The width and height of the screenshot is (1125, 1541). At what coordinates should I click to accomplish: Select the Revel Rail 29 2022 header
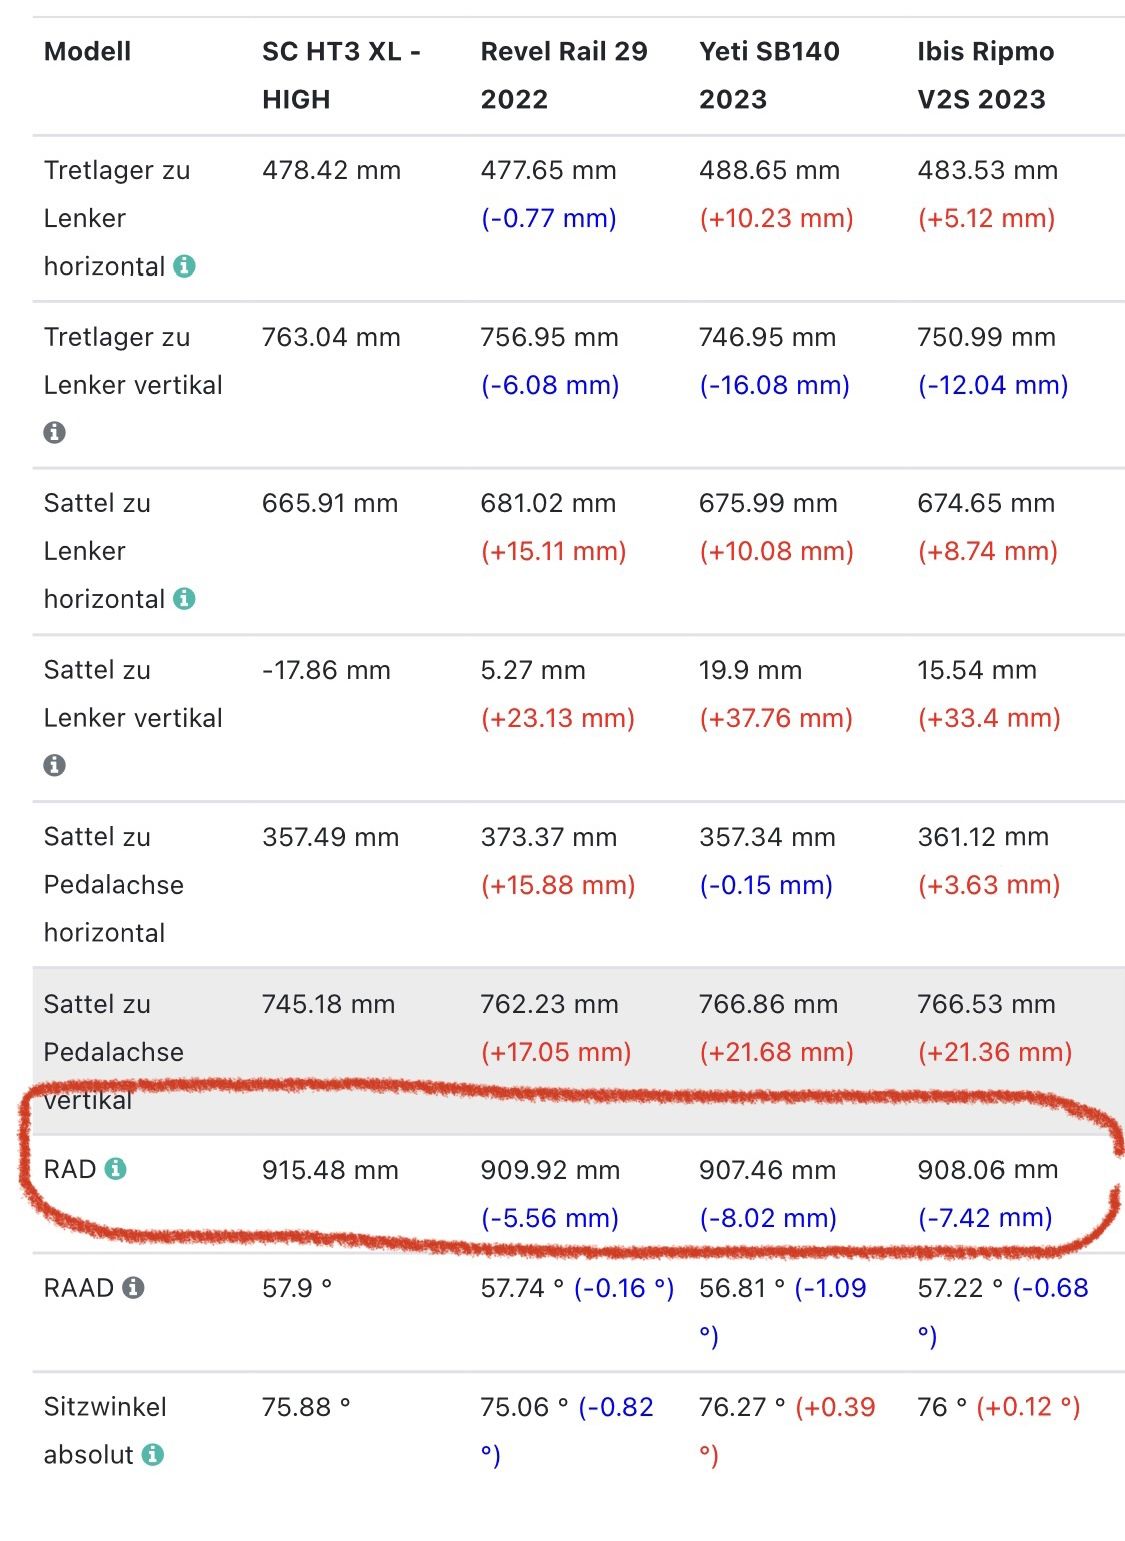pos(564,75)
